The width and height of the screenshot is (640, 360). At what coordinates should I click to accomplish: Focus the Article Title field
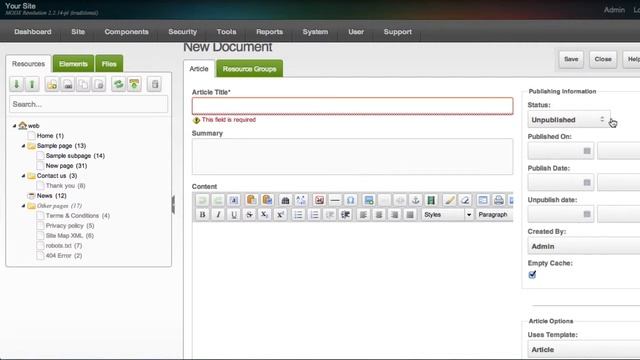pos(353,106)
